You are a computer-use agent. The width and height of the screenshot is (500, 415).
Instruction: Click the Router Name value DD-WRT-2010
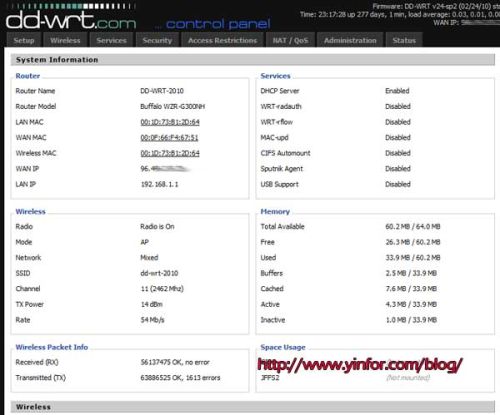point(162,91)
